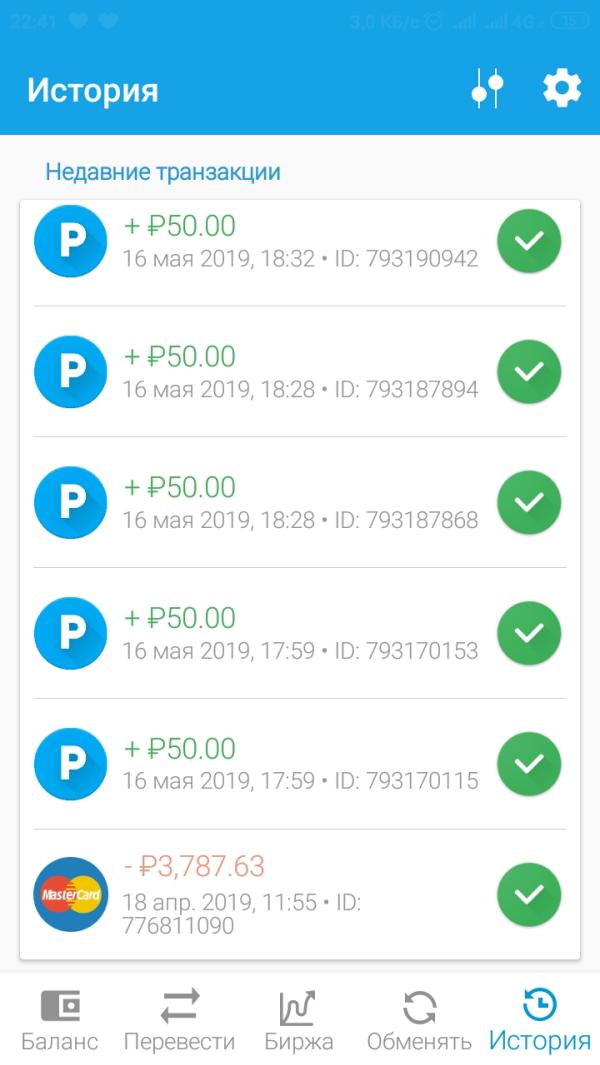Switch to Перевести tab
Screen dimensions: 600x1065
(x=179, y=1019)
